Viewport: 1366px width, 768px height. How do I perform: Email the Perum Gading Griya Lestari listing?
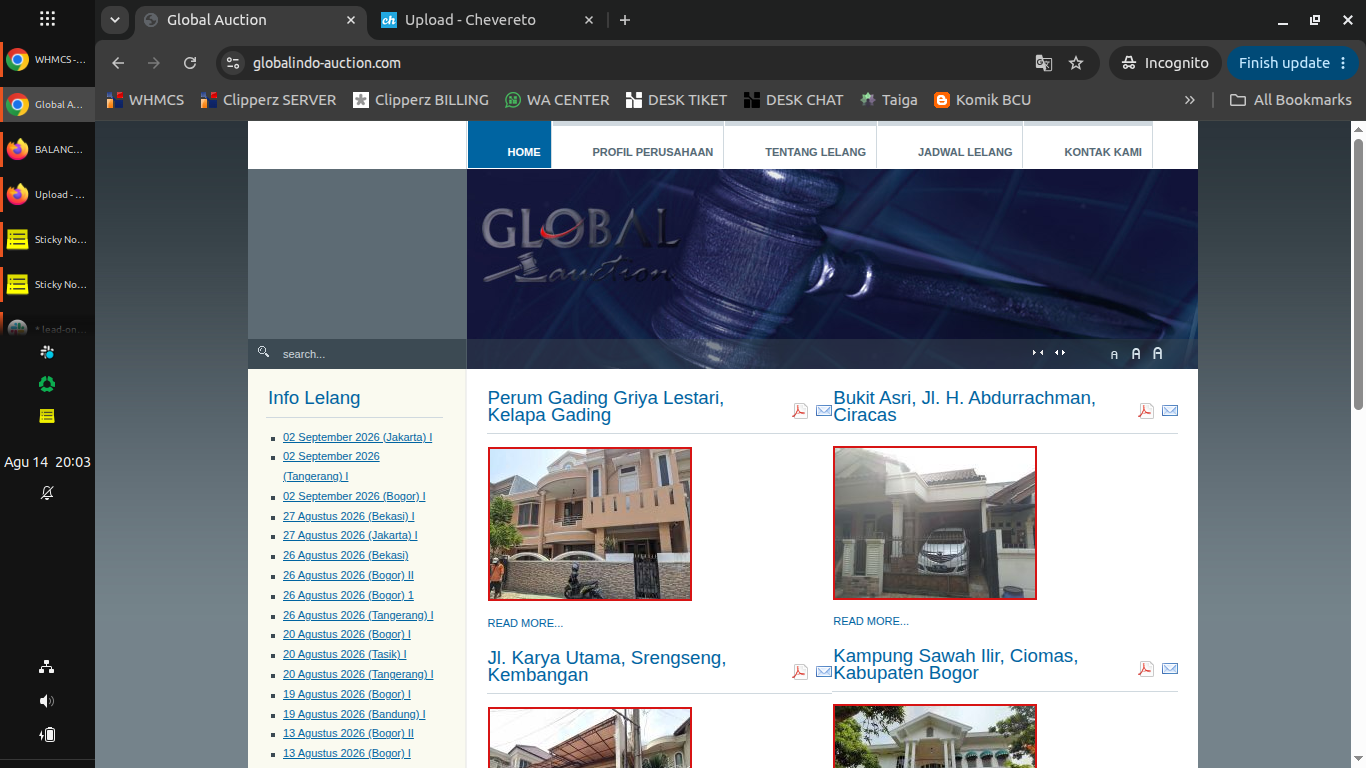coord(824,411)
